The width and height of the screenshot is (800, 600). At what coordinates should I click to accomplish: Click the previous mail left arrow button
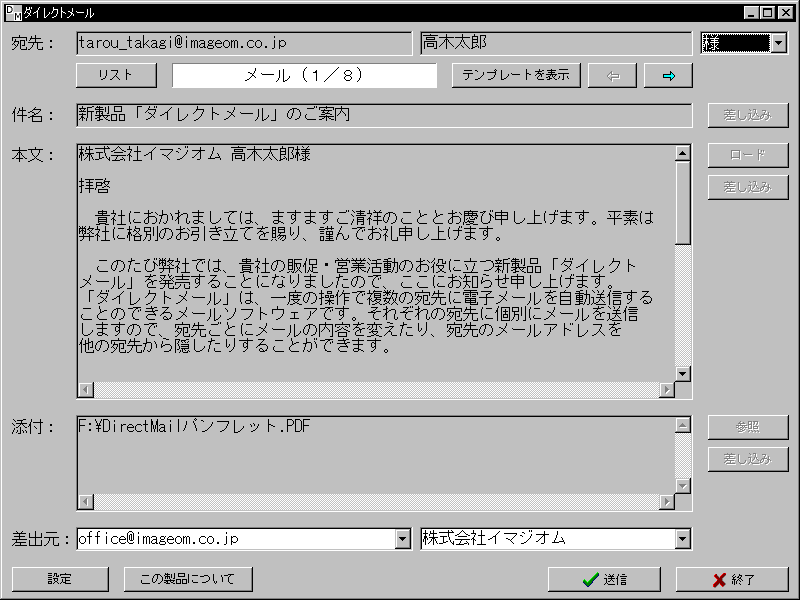612,75
